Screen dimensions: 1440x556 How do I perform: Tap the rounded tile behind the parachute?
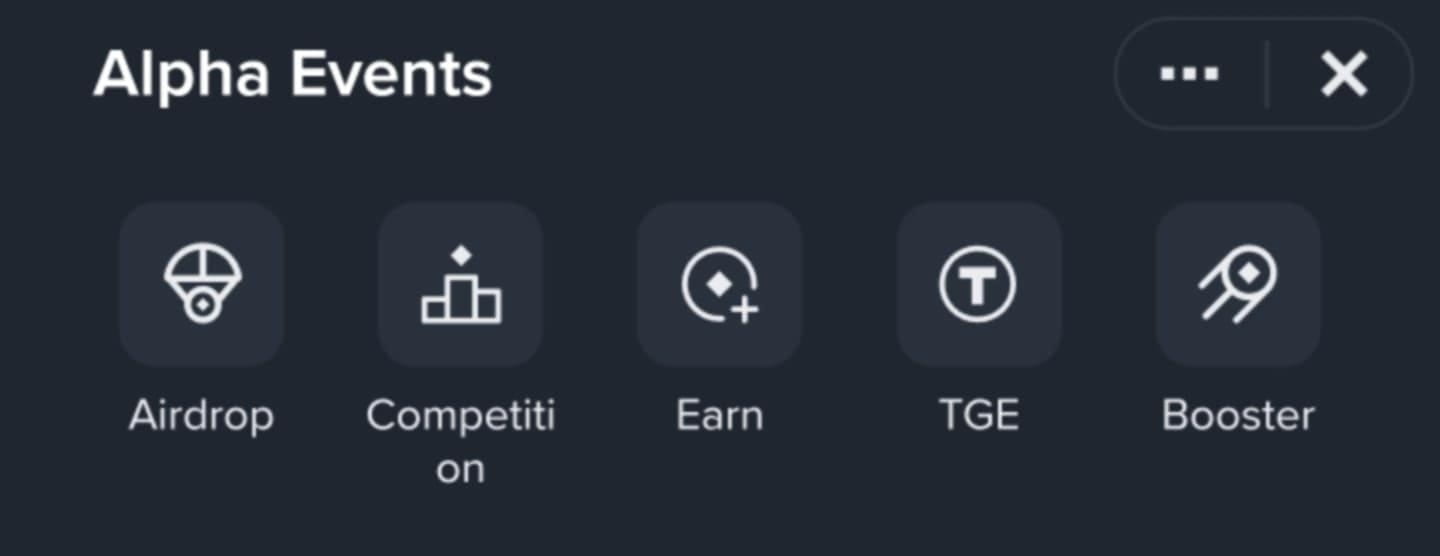point(202,284)
